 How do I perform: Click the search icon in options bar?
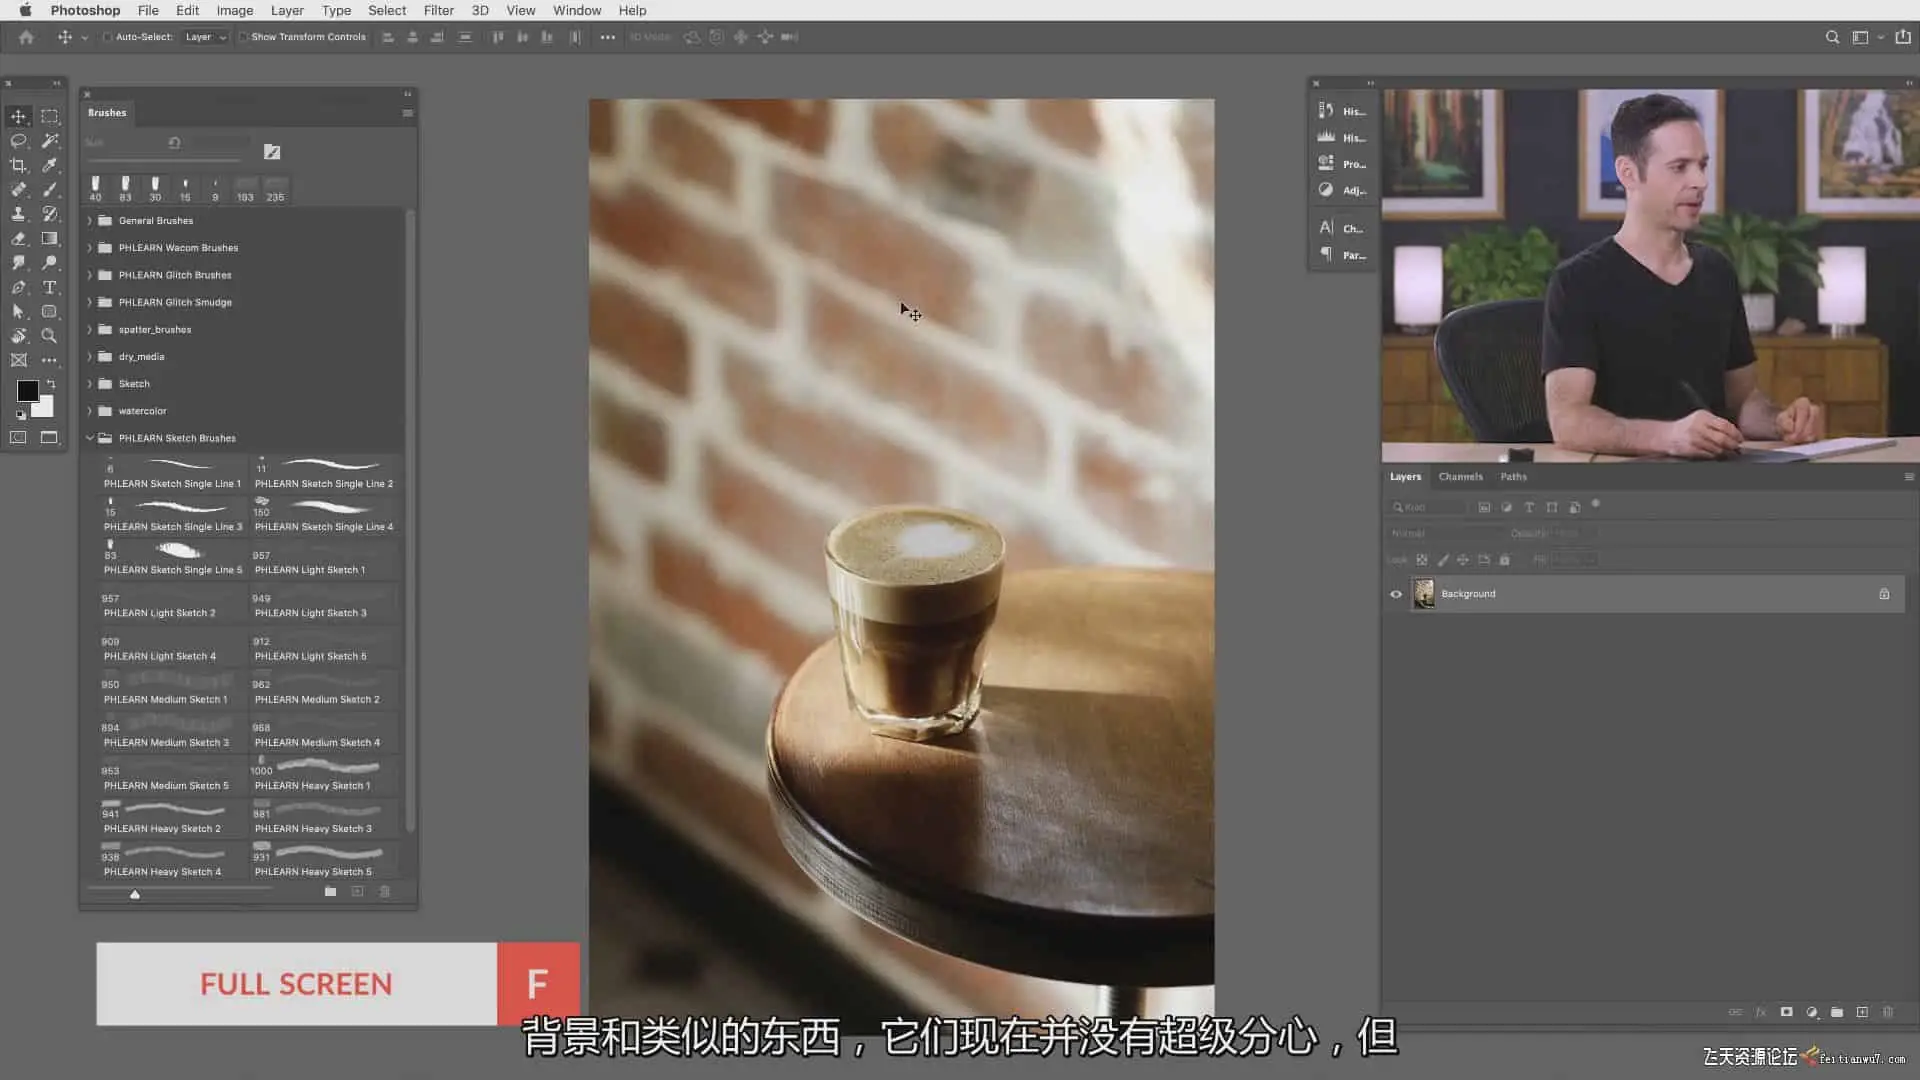tap(1832, 37)
